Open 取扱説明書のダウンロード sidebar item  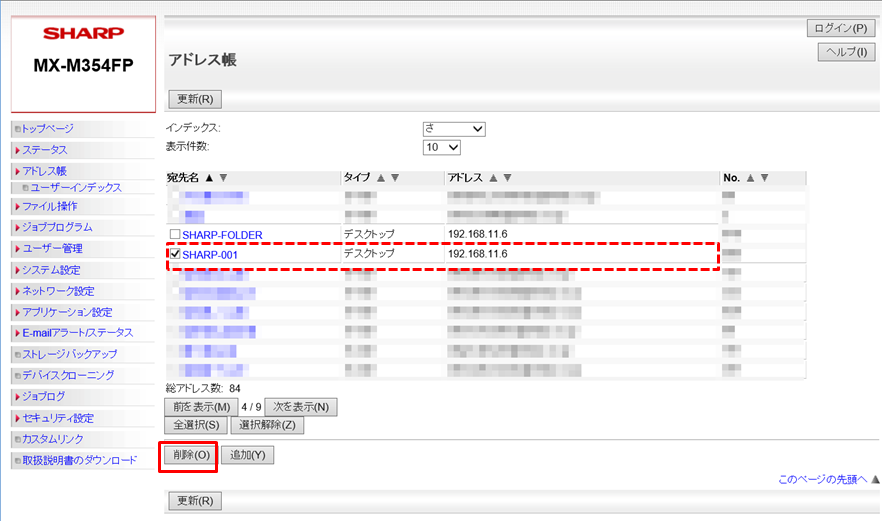tap(79, 460)
